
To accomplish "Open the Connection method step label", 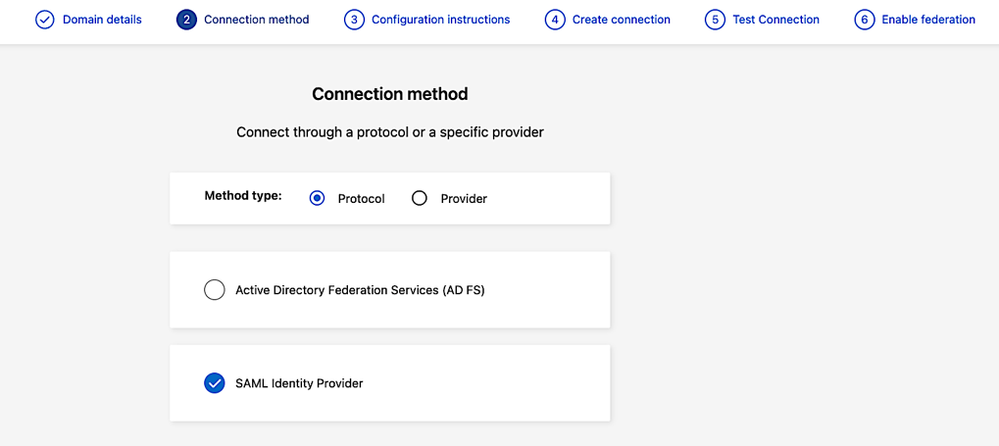I will point(256,20).
